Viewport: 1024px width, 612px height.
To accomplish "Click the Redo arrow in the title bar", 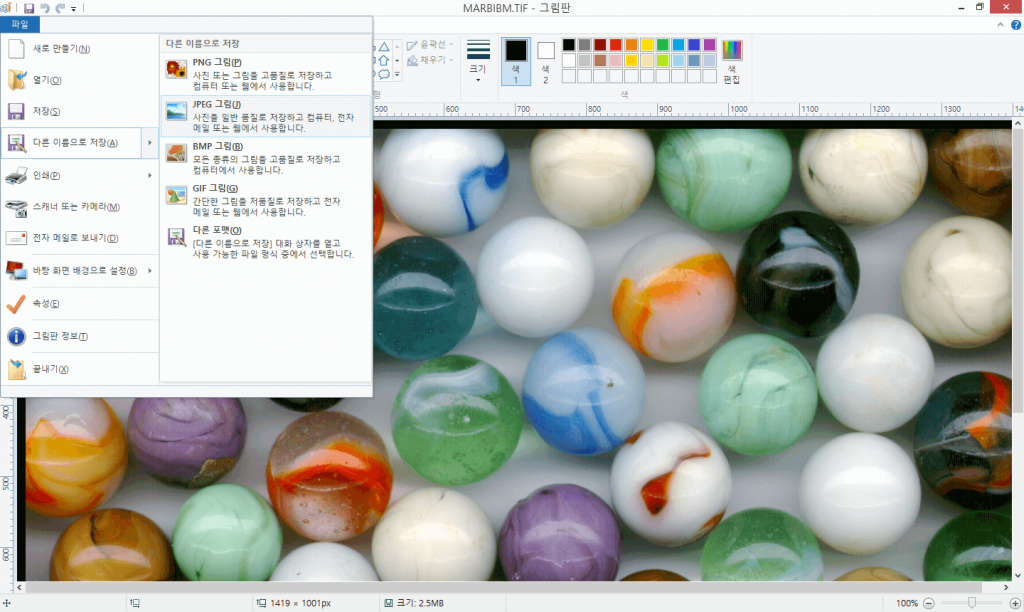I will point(60,8).
